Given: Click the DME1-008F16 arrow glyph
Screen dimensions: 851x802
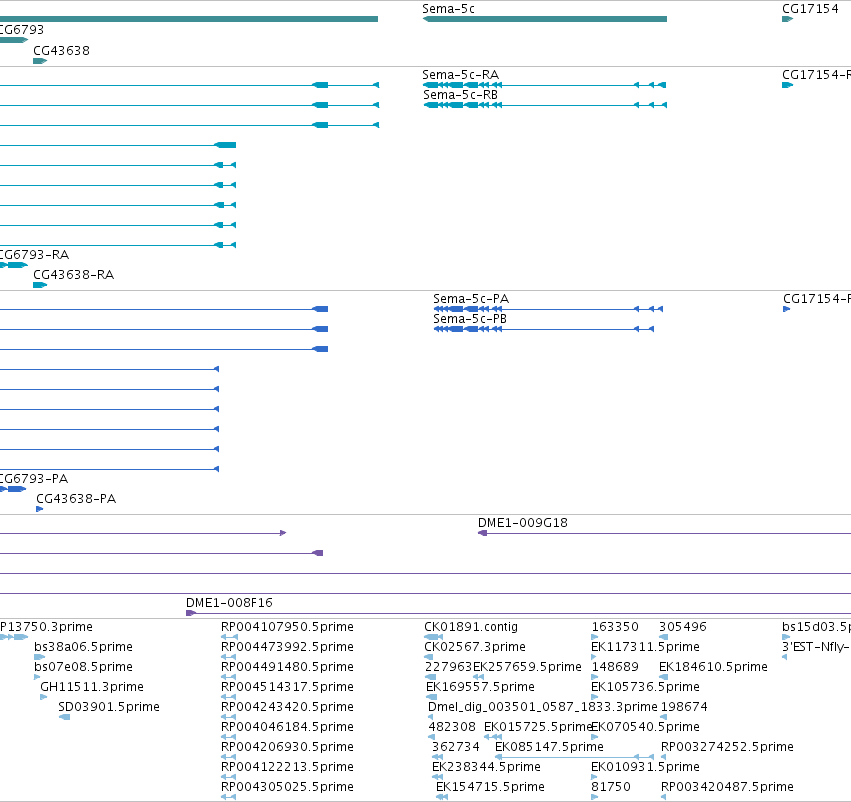Looking at the screenshot, I should [190, 613].
